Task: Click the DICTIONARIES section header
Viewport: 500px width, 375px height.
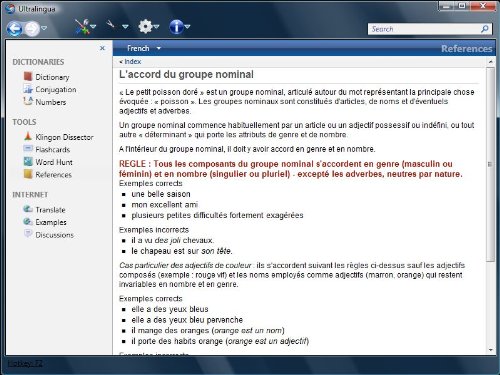Action: 38,62
